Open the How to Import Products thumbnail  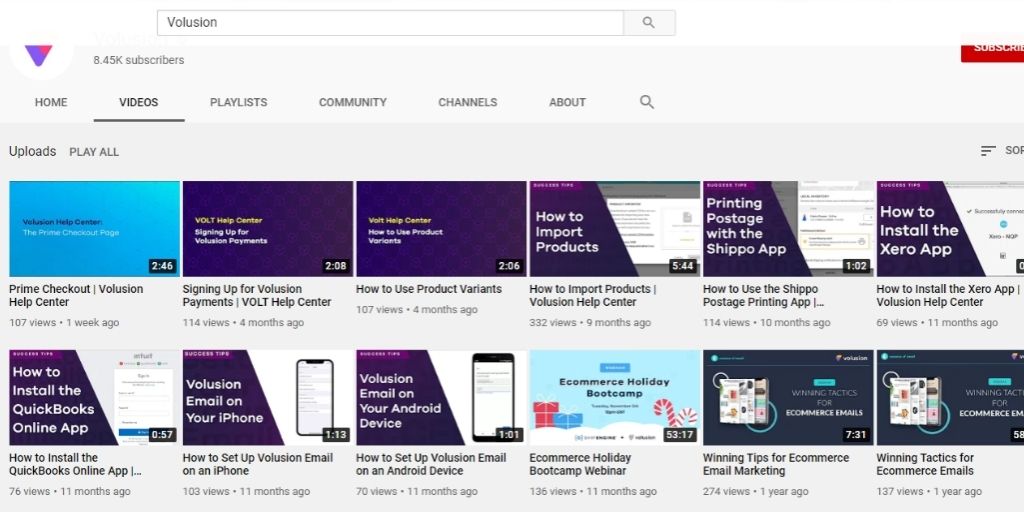tap(615, 229)
